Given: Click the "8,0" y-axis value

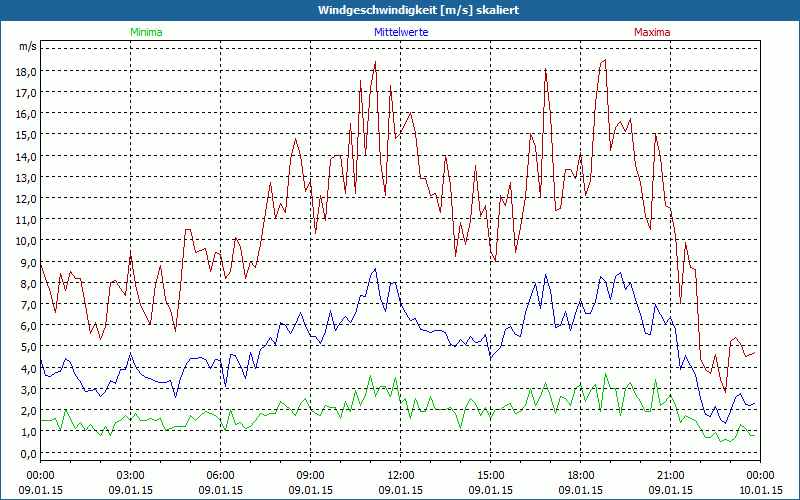Looking at the screenshot, I should [x=30, y=284].
